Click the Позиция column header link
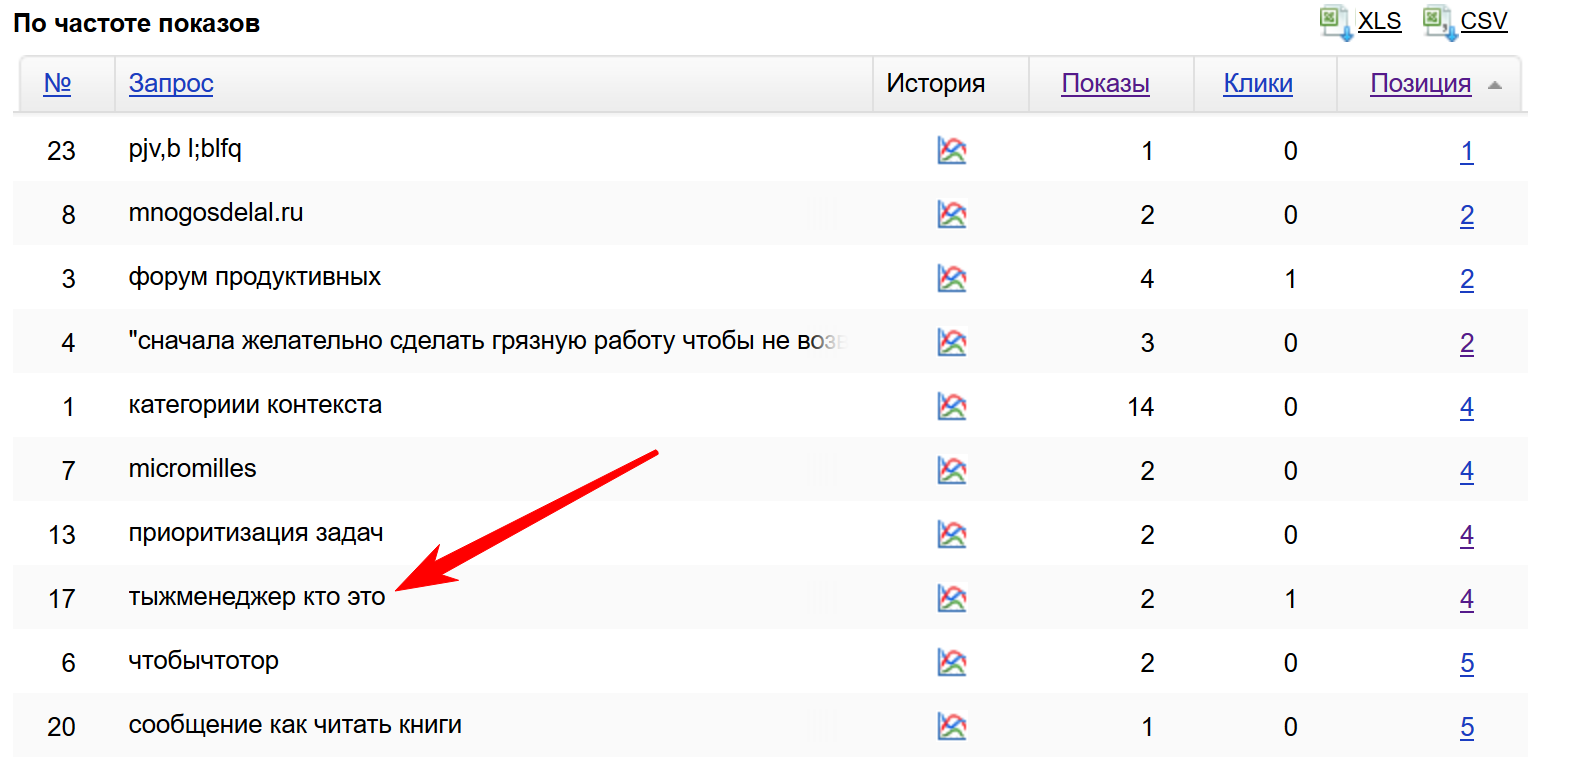The width and height of the screenshot is (1584, 761). 1420,84
